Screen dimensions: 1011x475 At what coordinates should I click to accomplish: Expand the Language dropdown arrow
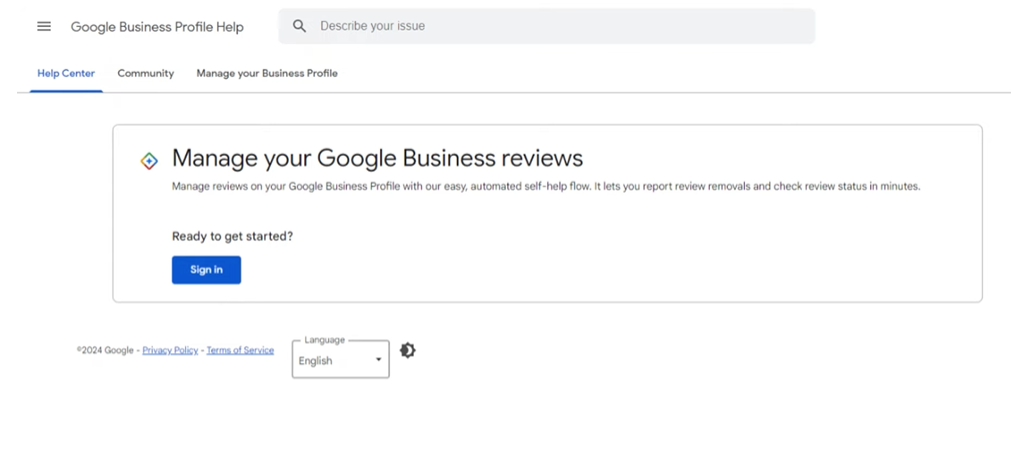click(378, 360)
